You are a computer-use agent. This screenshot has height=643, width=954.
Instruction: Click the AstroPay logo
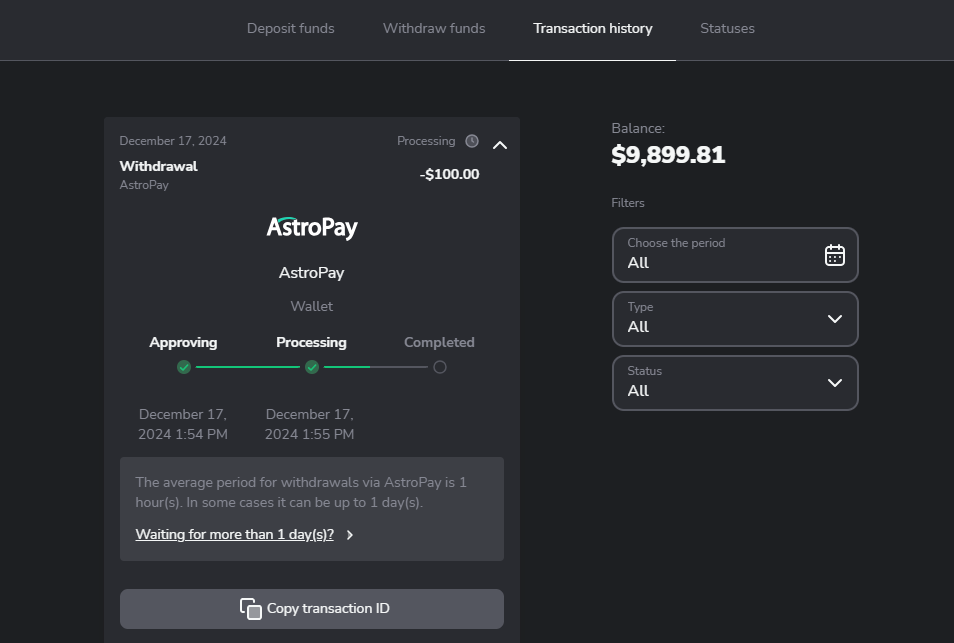point(312,227)
